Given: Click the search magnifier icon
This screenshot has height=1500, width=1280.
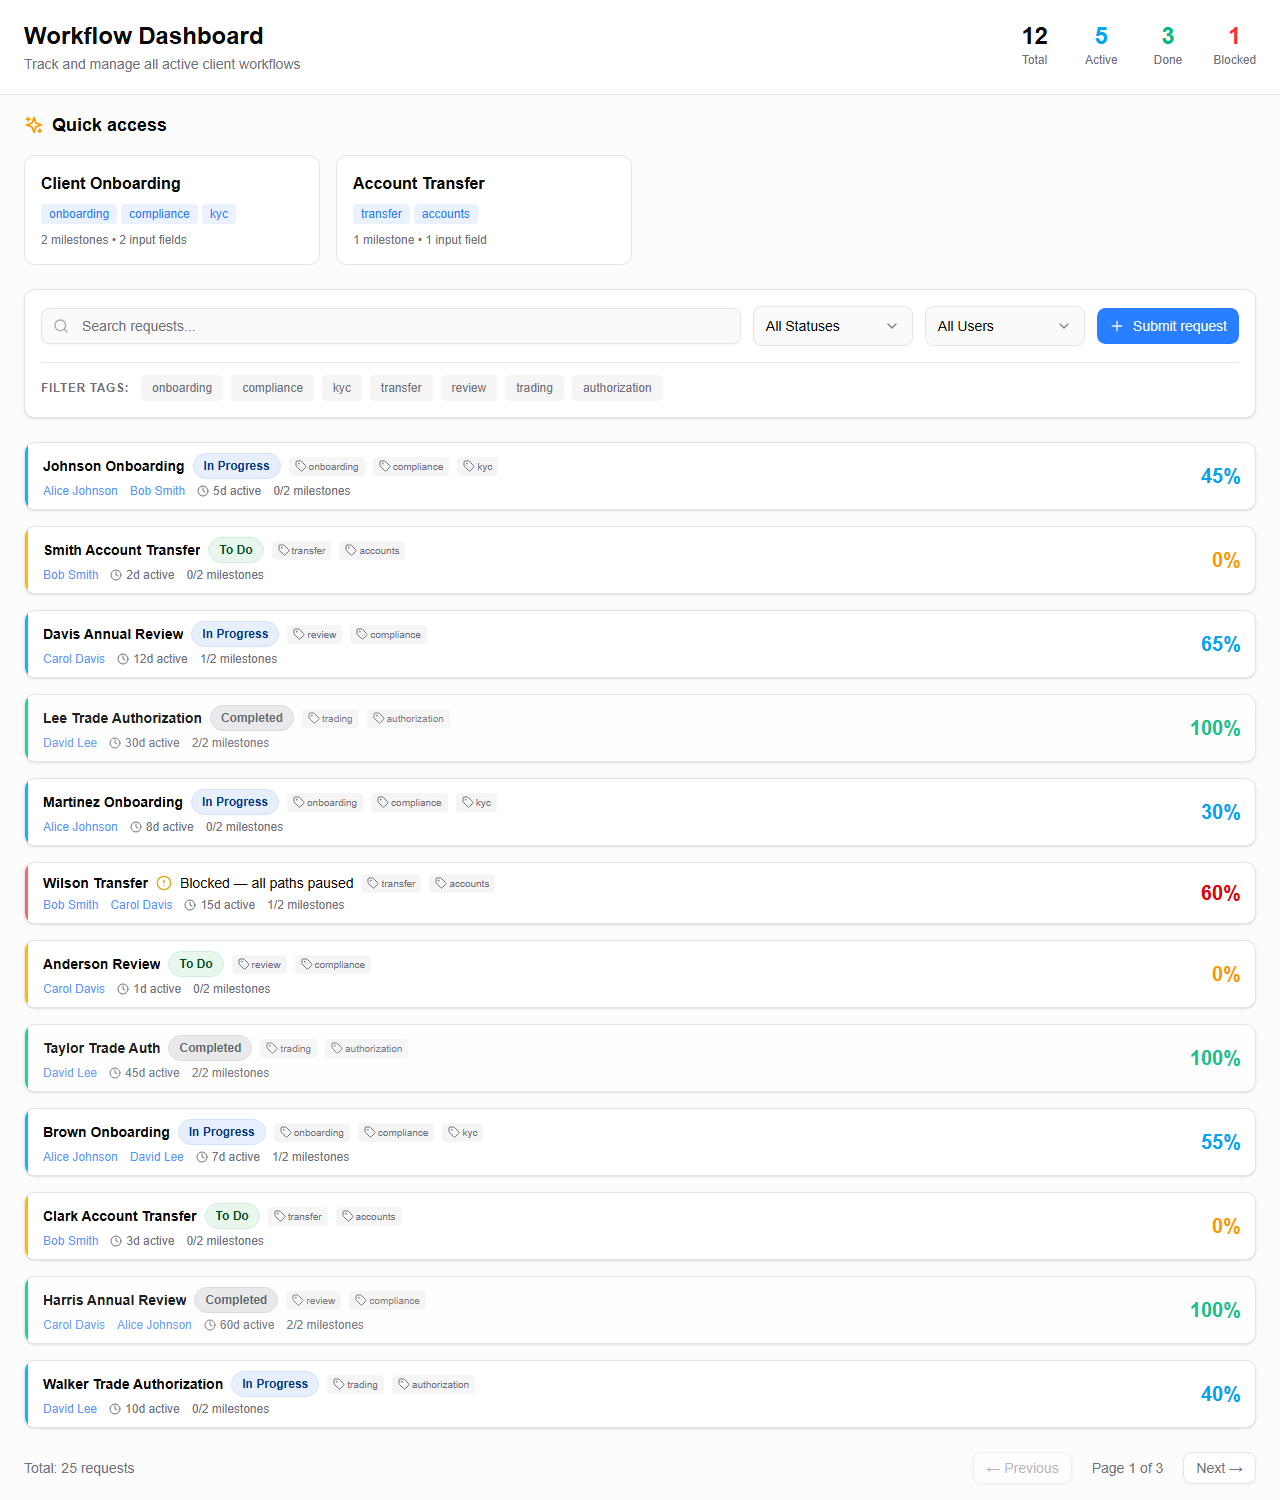Looking at the screenshot, I should click(x=61, y=326).
